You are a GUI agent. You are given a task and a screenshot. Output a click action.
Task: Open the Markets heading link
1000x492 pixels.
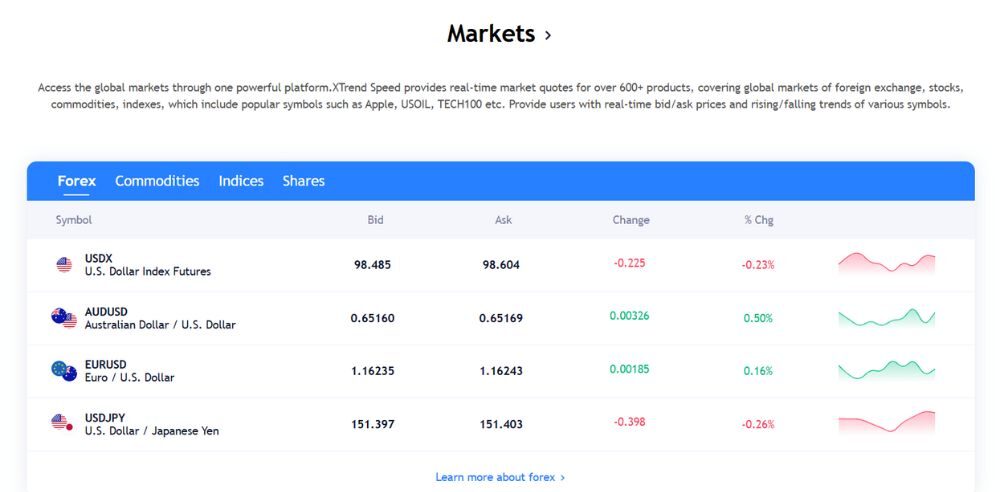(x=491, y=34)
